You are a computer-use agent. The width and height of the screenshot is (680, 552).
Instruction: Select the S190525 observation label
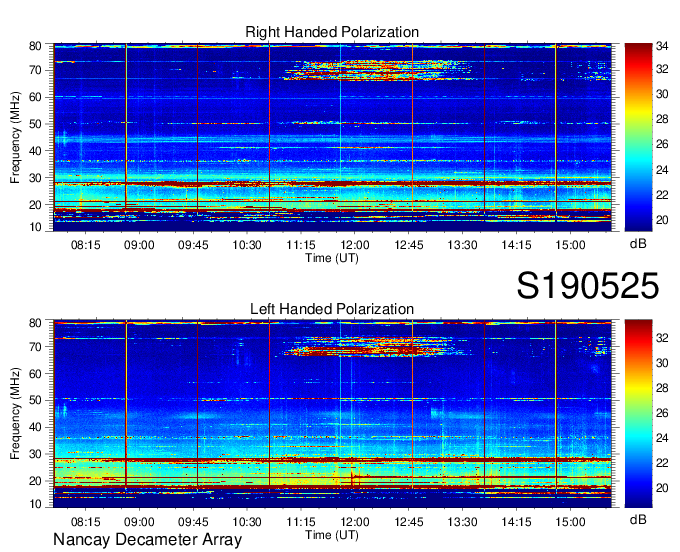588,286
